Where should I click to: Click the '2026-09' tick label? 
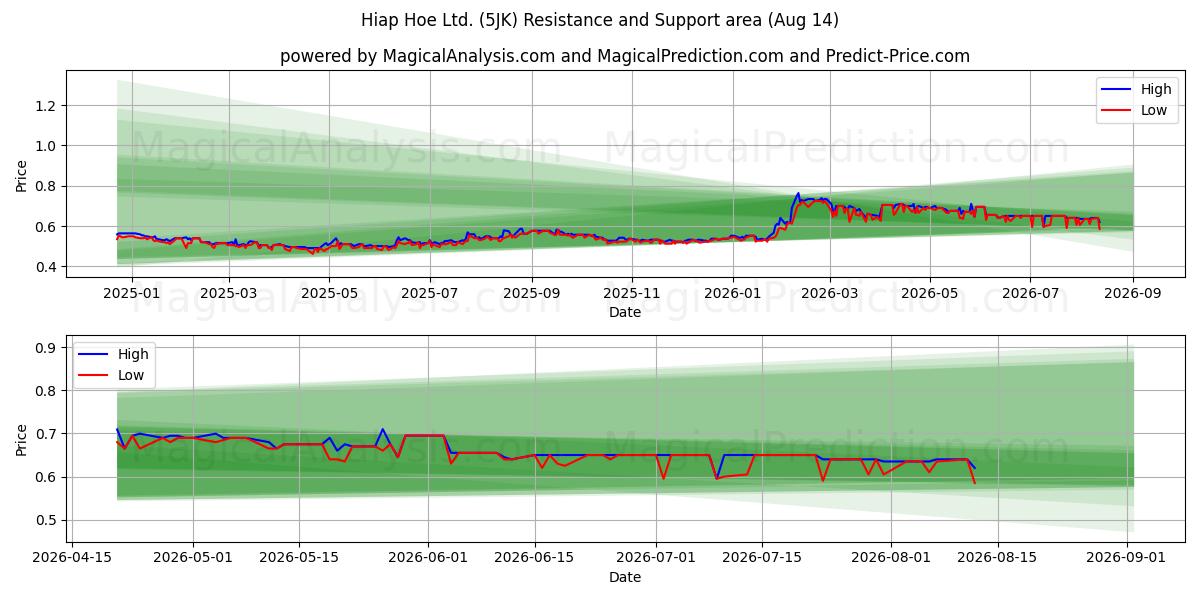pos(1133,293)
